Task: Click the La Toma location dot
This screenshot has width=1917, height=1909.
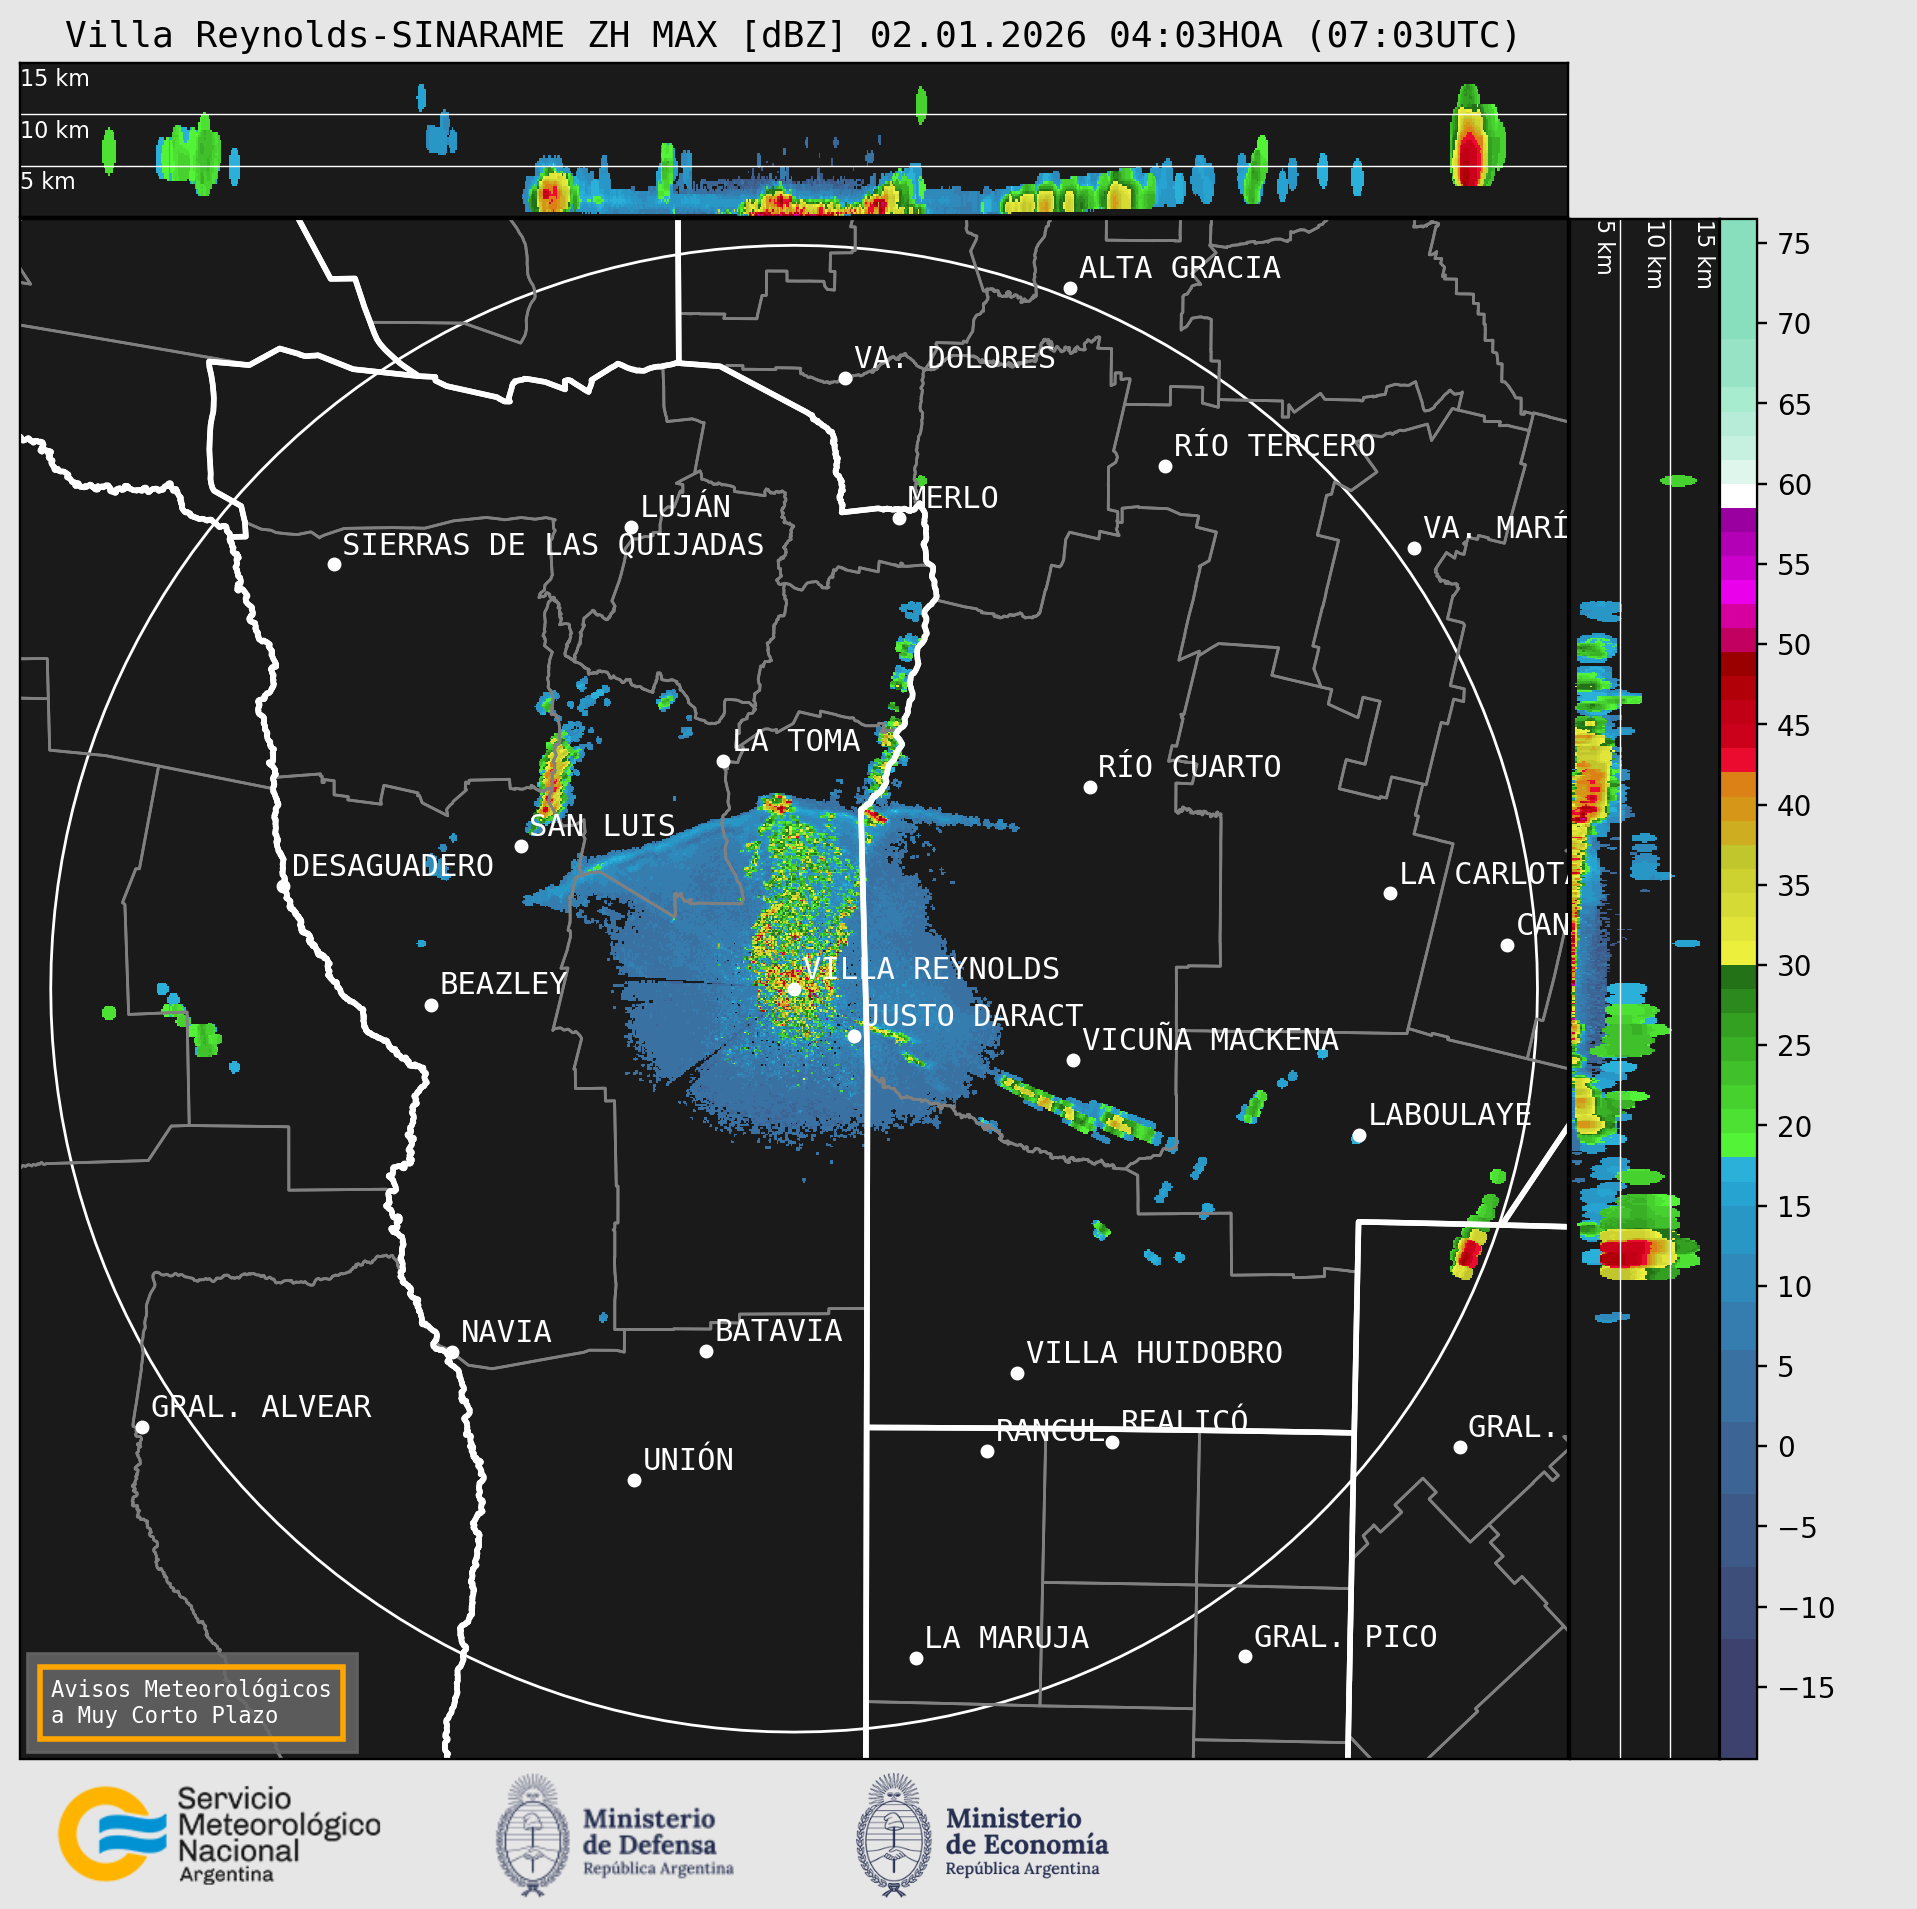Action: coord(723,761)
